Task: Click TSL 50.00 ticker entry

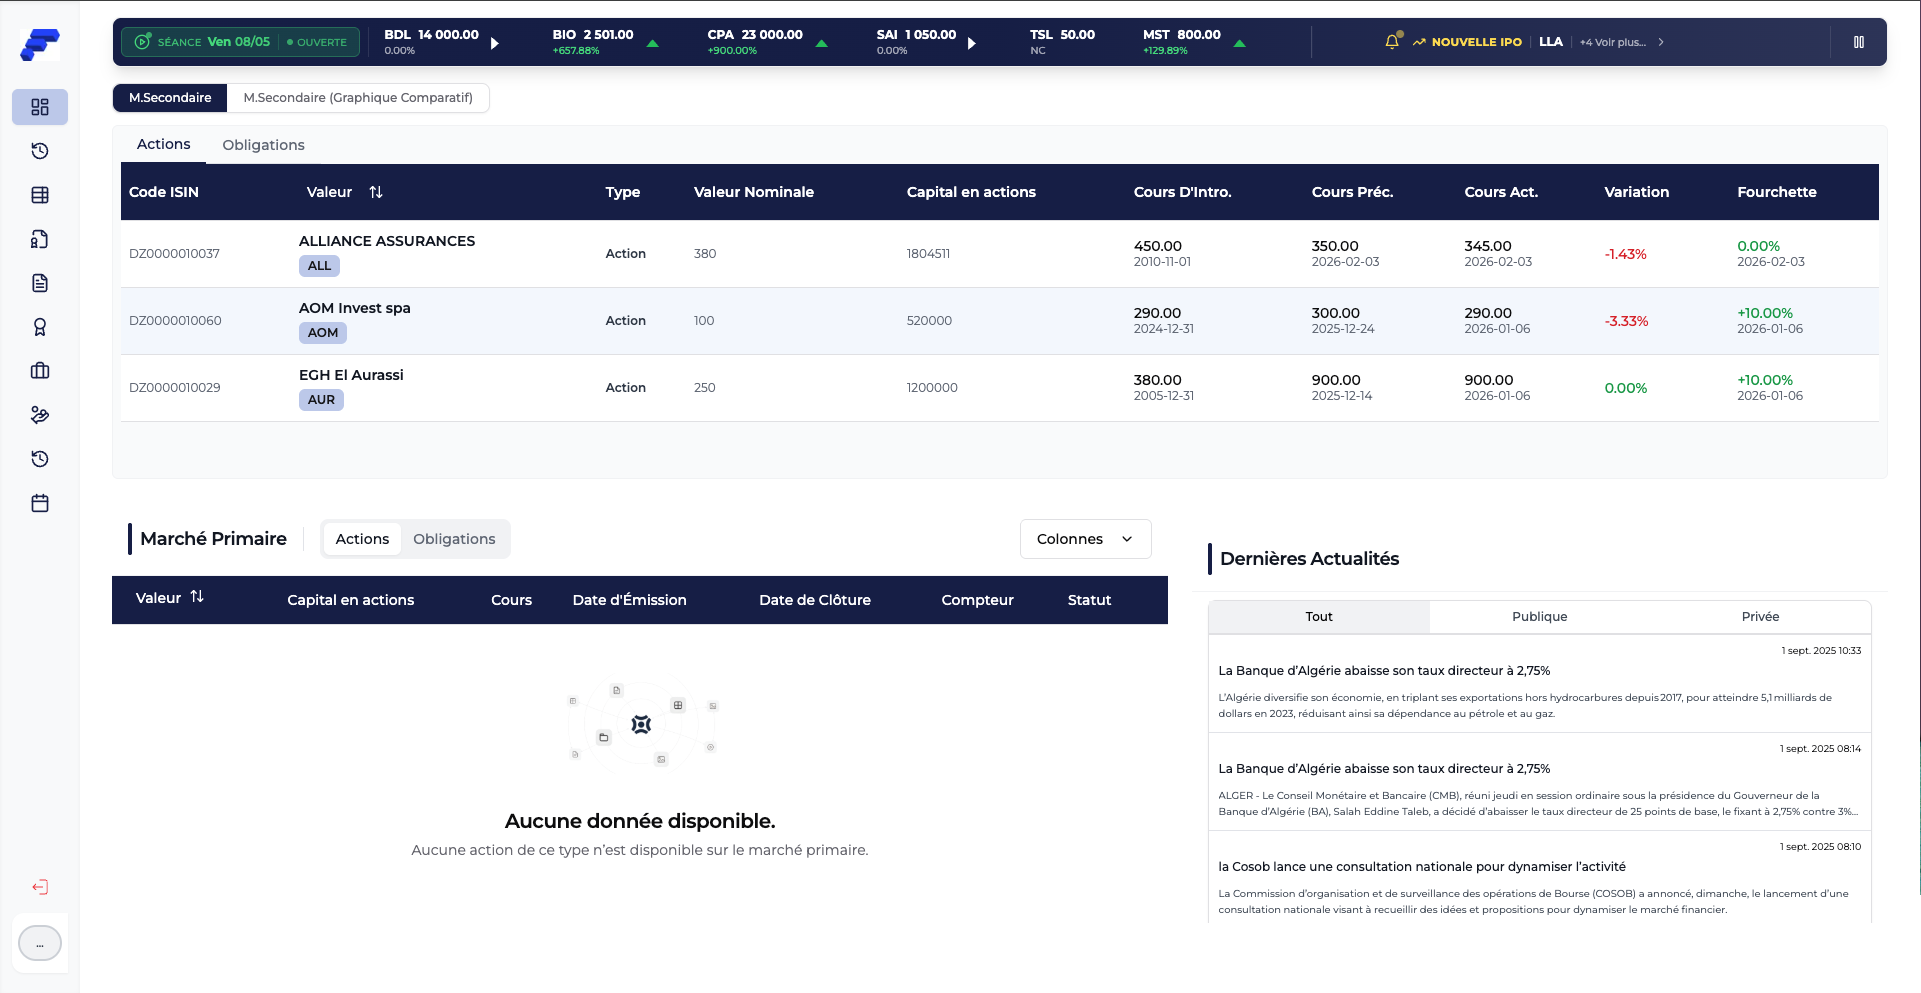Action: (1062, 42)
